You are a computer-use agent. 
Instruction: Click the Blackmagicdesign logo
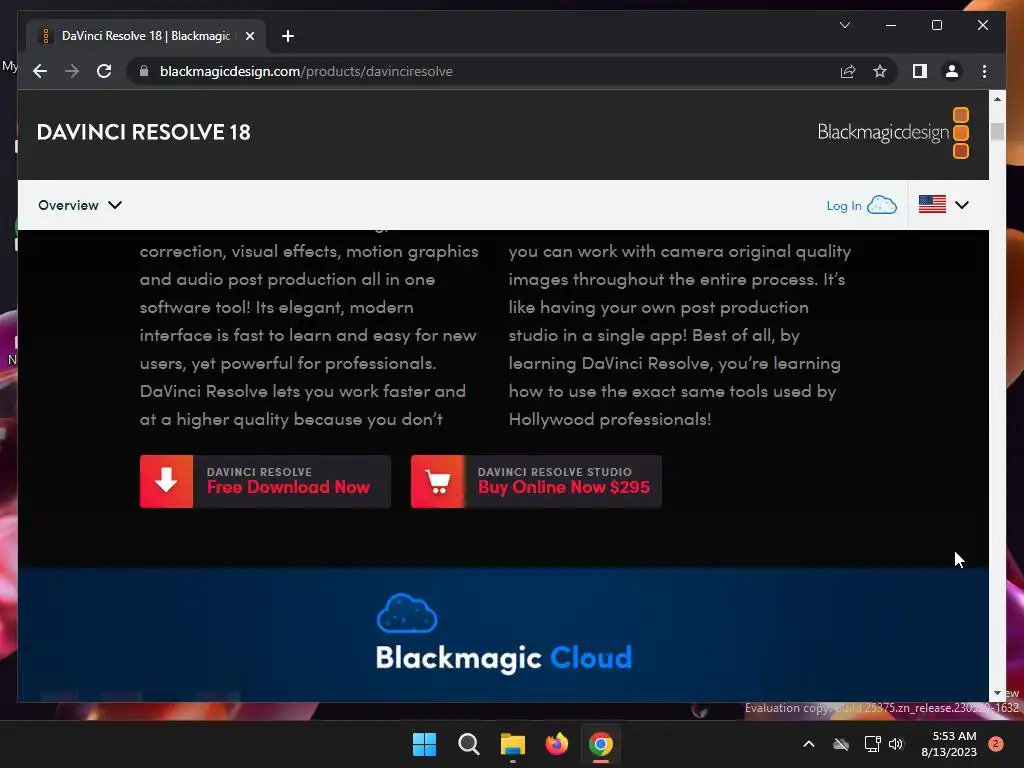(x=893, y=133)
